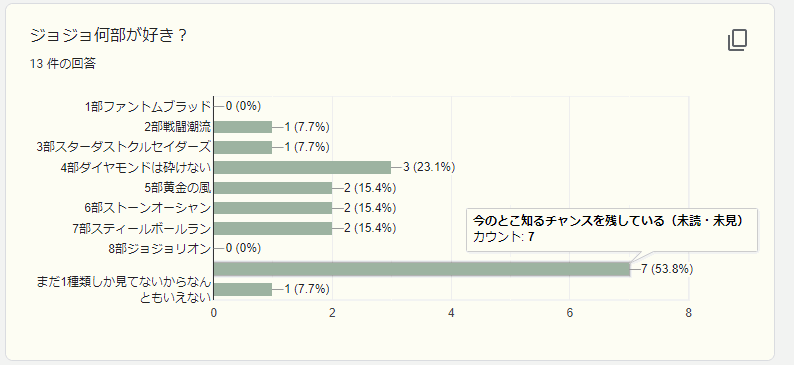Screen dimensions: 794x365
Task: Click the 1部ファントムブラッド label
Action: [147, 106]
